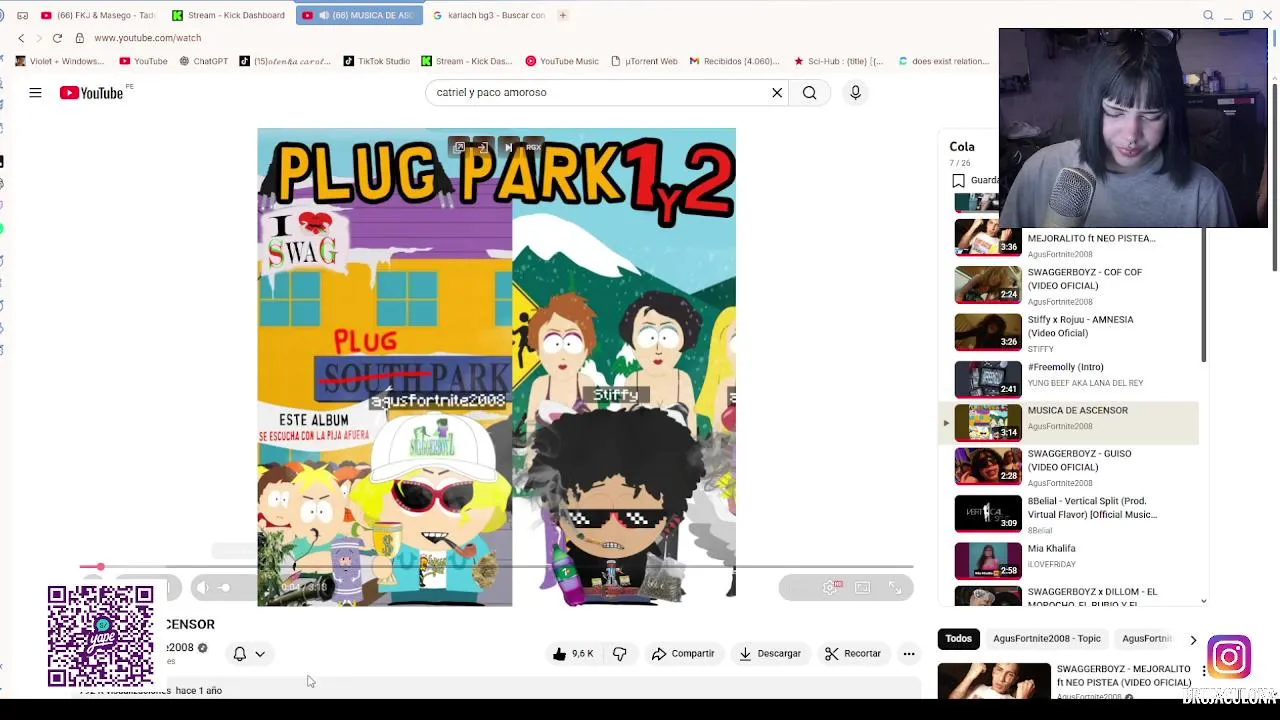
Task: Open the YouTube guide hamburger menu
Action: [35, 93]
